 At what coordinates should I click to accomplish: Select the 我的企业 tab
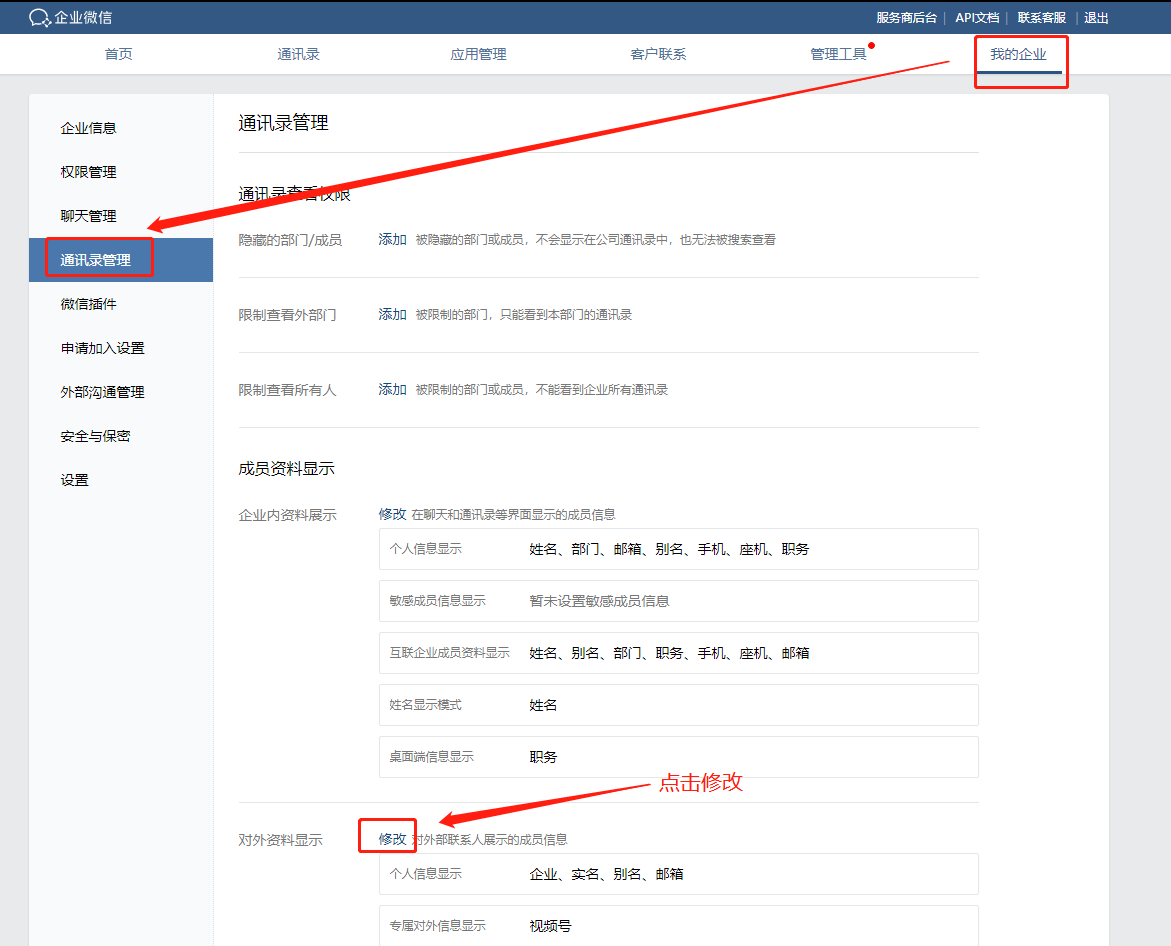[1018, 54]
